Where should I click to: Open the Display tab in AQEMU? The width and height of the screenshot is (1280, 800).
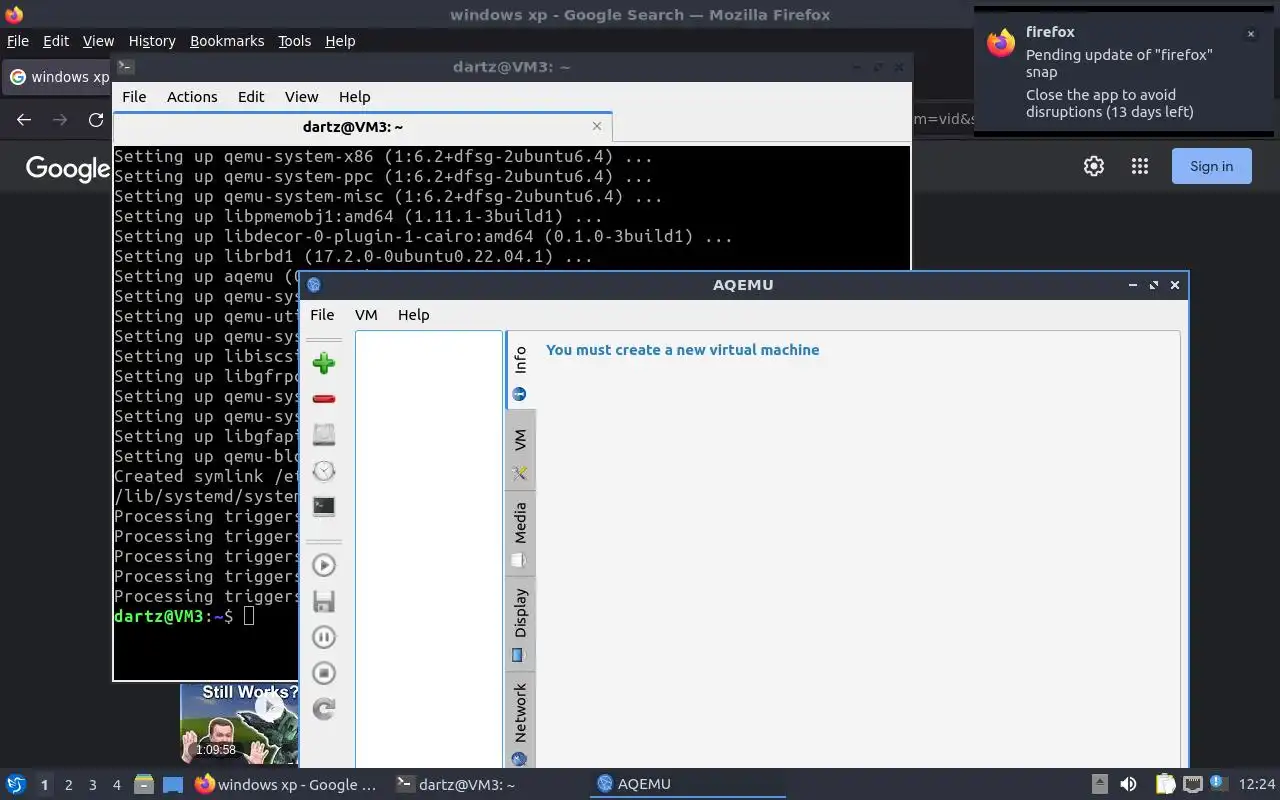pos(520,623)
